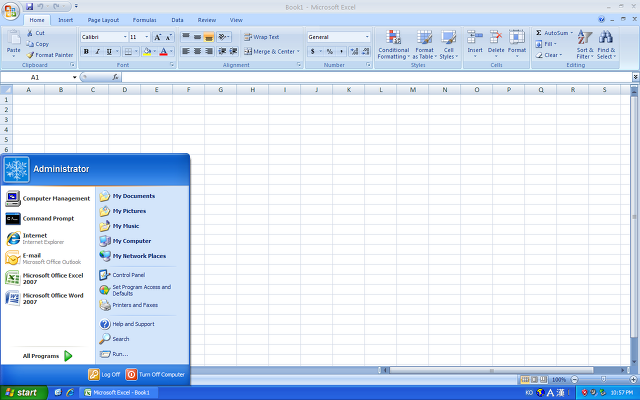Click the Paste clipboard icon
The height and width of the screenshot is (400, 640).
coord(13,38)
